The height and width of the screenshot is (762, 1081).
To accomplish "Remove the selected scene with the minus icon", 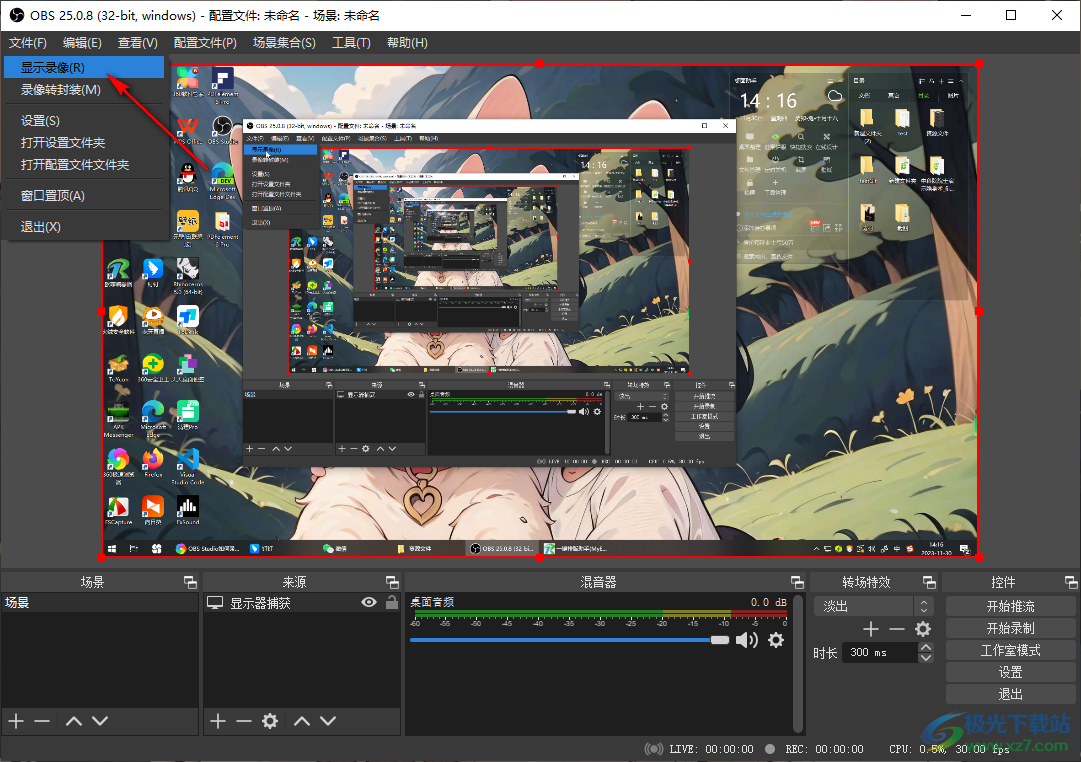I will 42,721.
